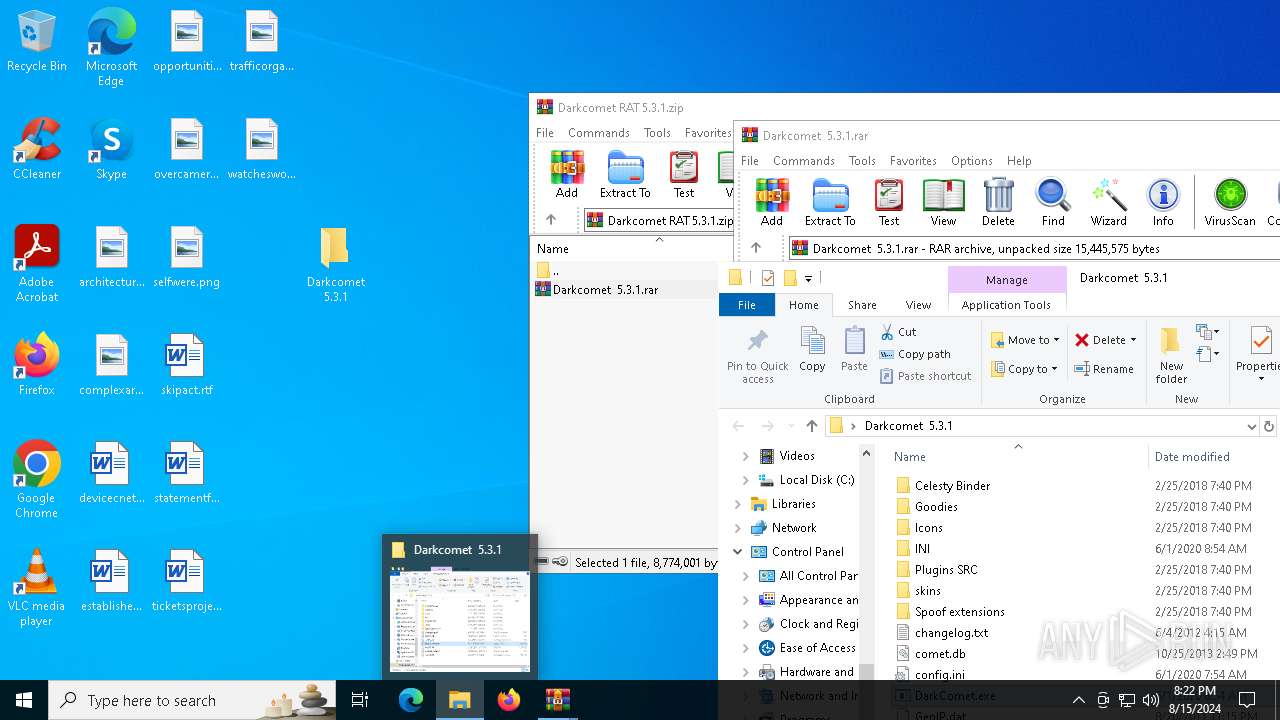Click Pin to Quick access in Explorer ribbon
1280x720 pixels.
point(758,355)
